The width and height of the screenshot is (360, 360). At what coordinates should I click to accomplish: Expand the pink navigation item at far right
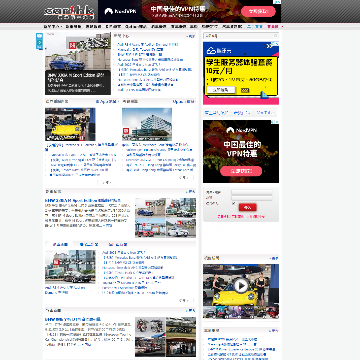click(275, 26)
